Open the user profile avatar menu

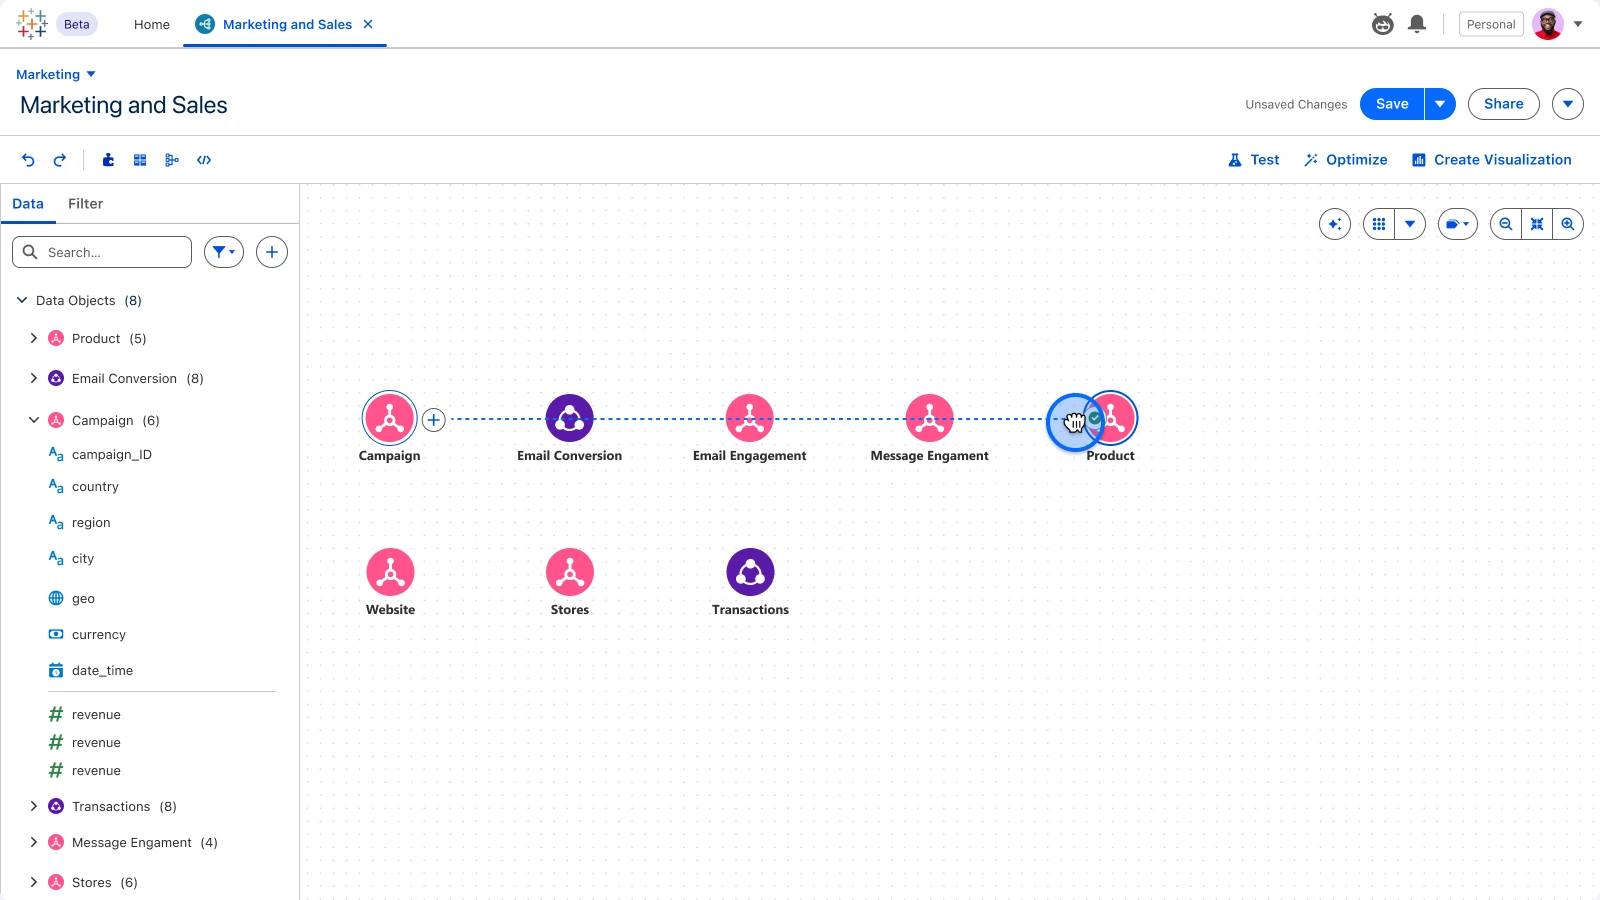click(1548, 24)
